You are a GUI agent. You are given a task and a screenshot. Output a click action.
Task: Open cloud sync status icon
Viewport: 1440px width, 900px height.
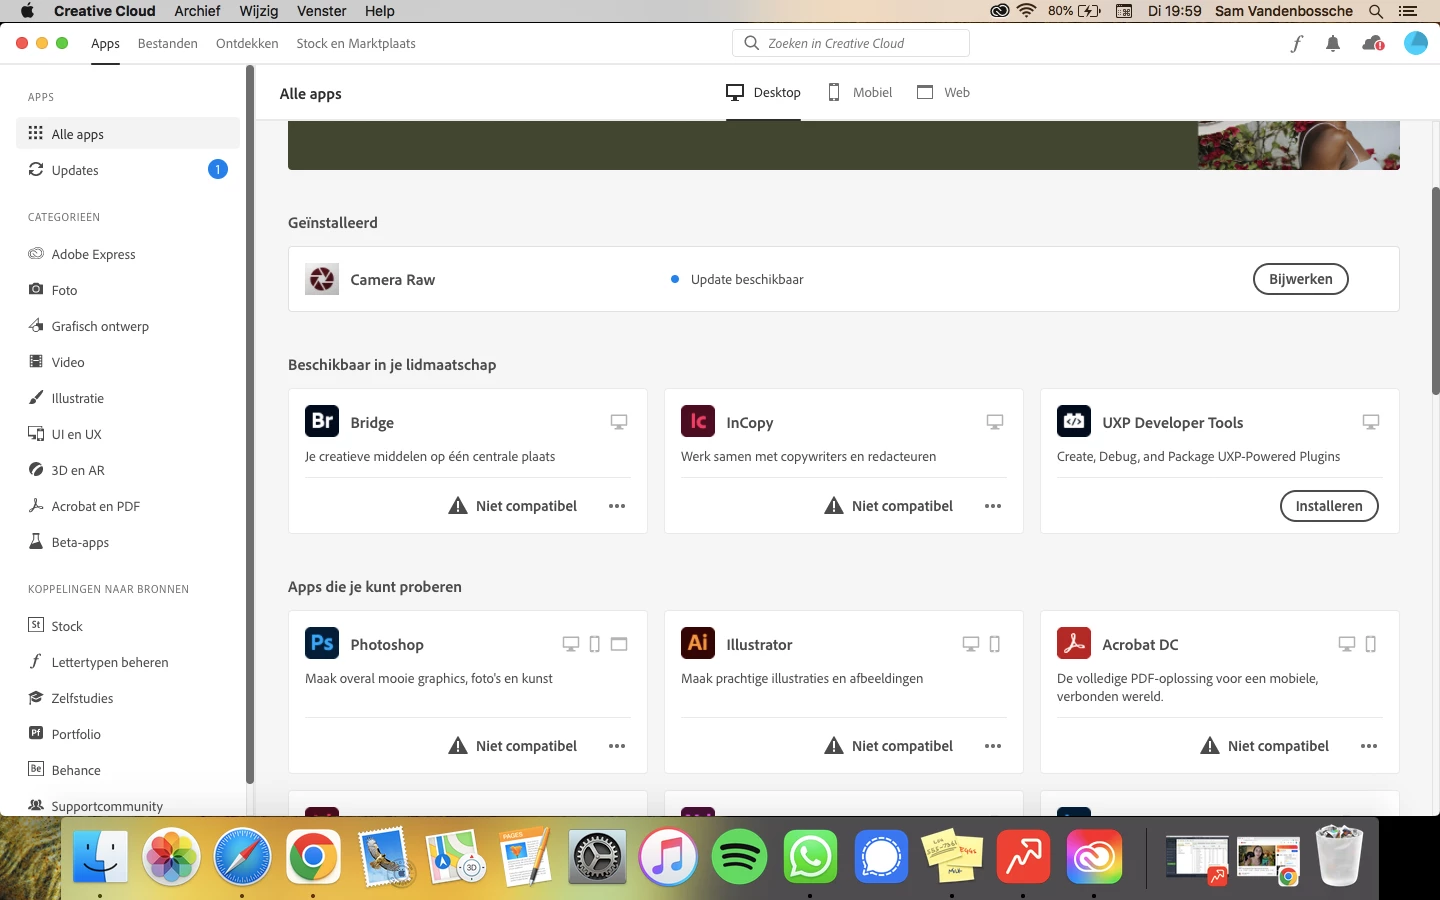pyautogui.click(x=1373, y=43)
